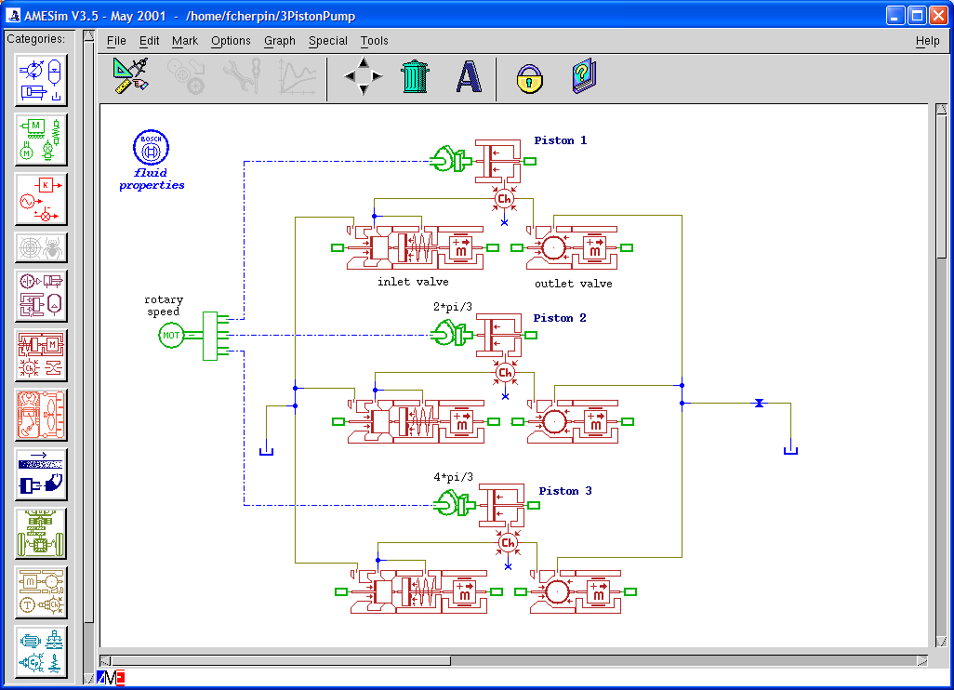Image resolution: width=954 pixels, height=690 pixels.
Task: Open the Special menu
Action: [x=327, y=41]
